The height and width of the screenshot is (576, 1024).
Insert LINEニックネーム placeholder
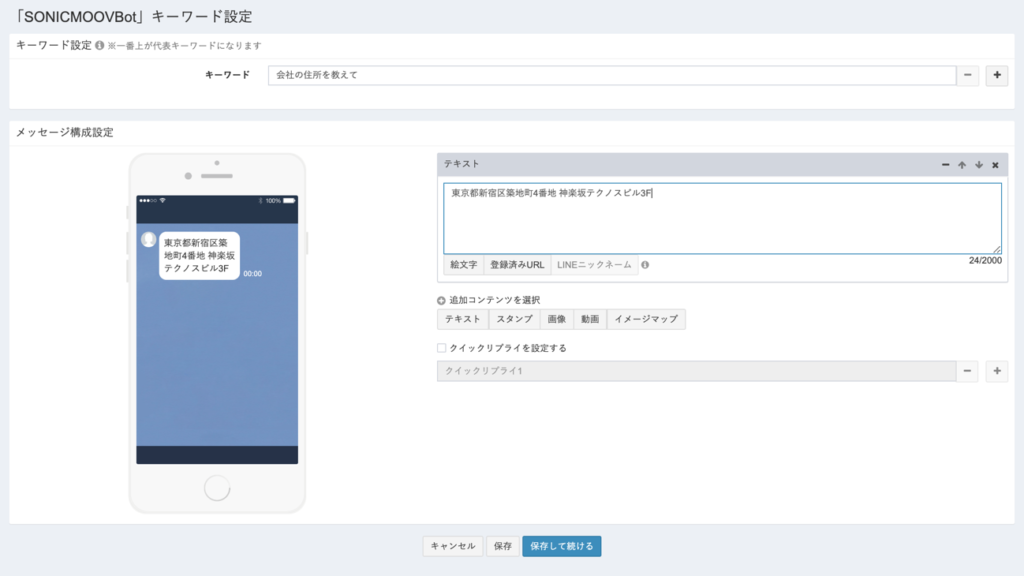(594, 265)
